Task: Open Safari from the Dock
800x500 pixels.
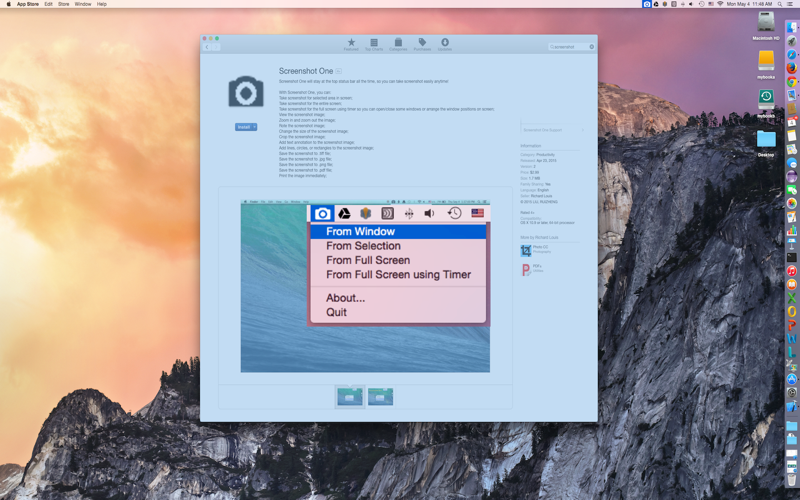Action: click(791, 54)
